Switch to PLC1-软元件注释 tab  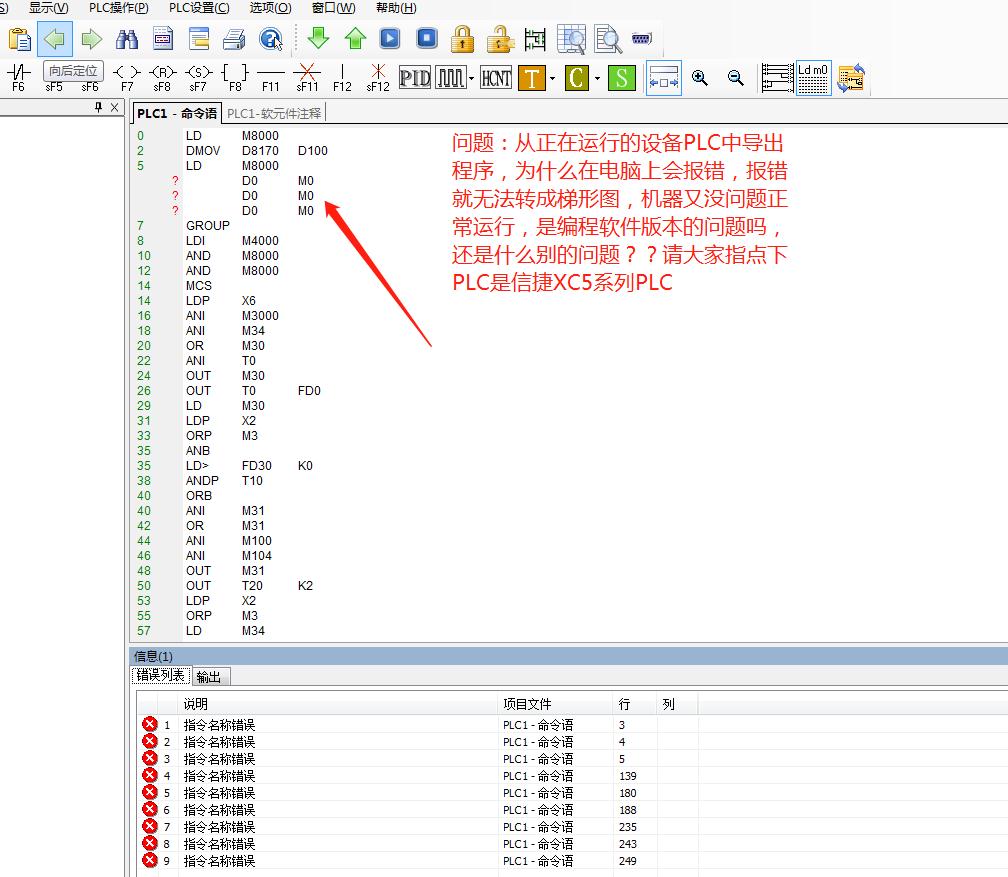point(274,113)
